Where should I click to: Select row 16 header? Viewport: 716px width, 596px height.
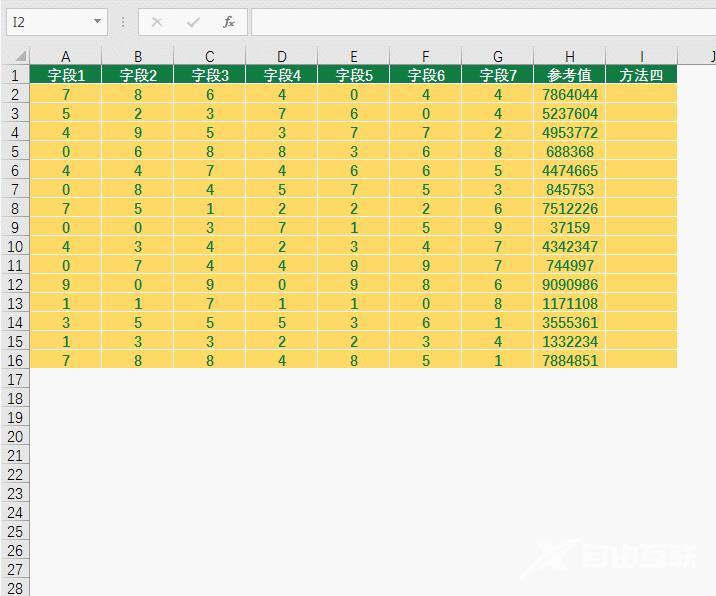coord(15,360)
